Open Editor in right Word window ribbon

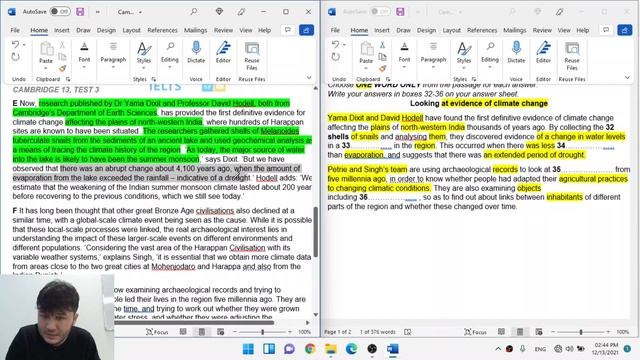[x=543, y=52]
